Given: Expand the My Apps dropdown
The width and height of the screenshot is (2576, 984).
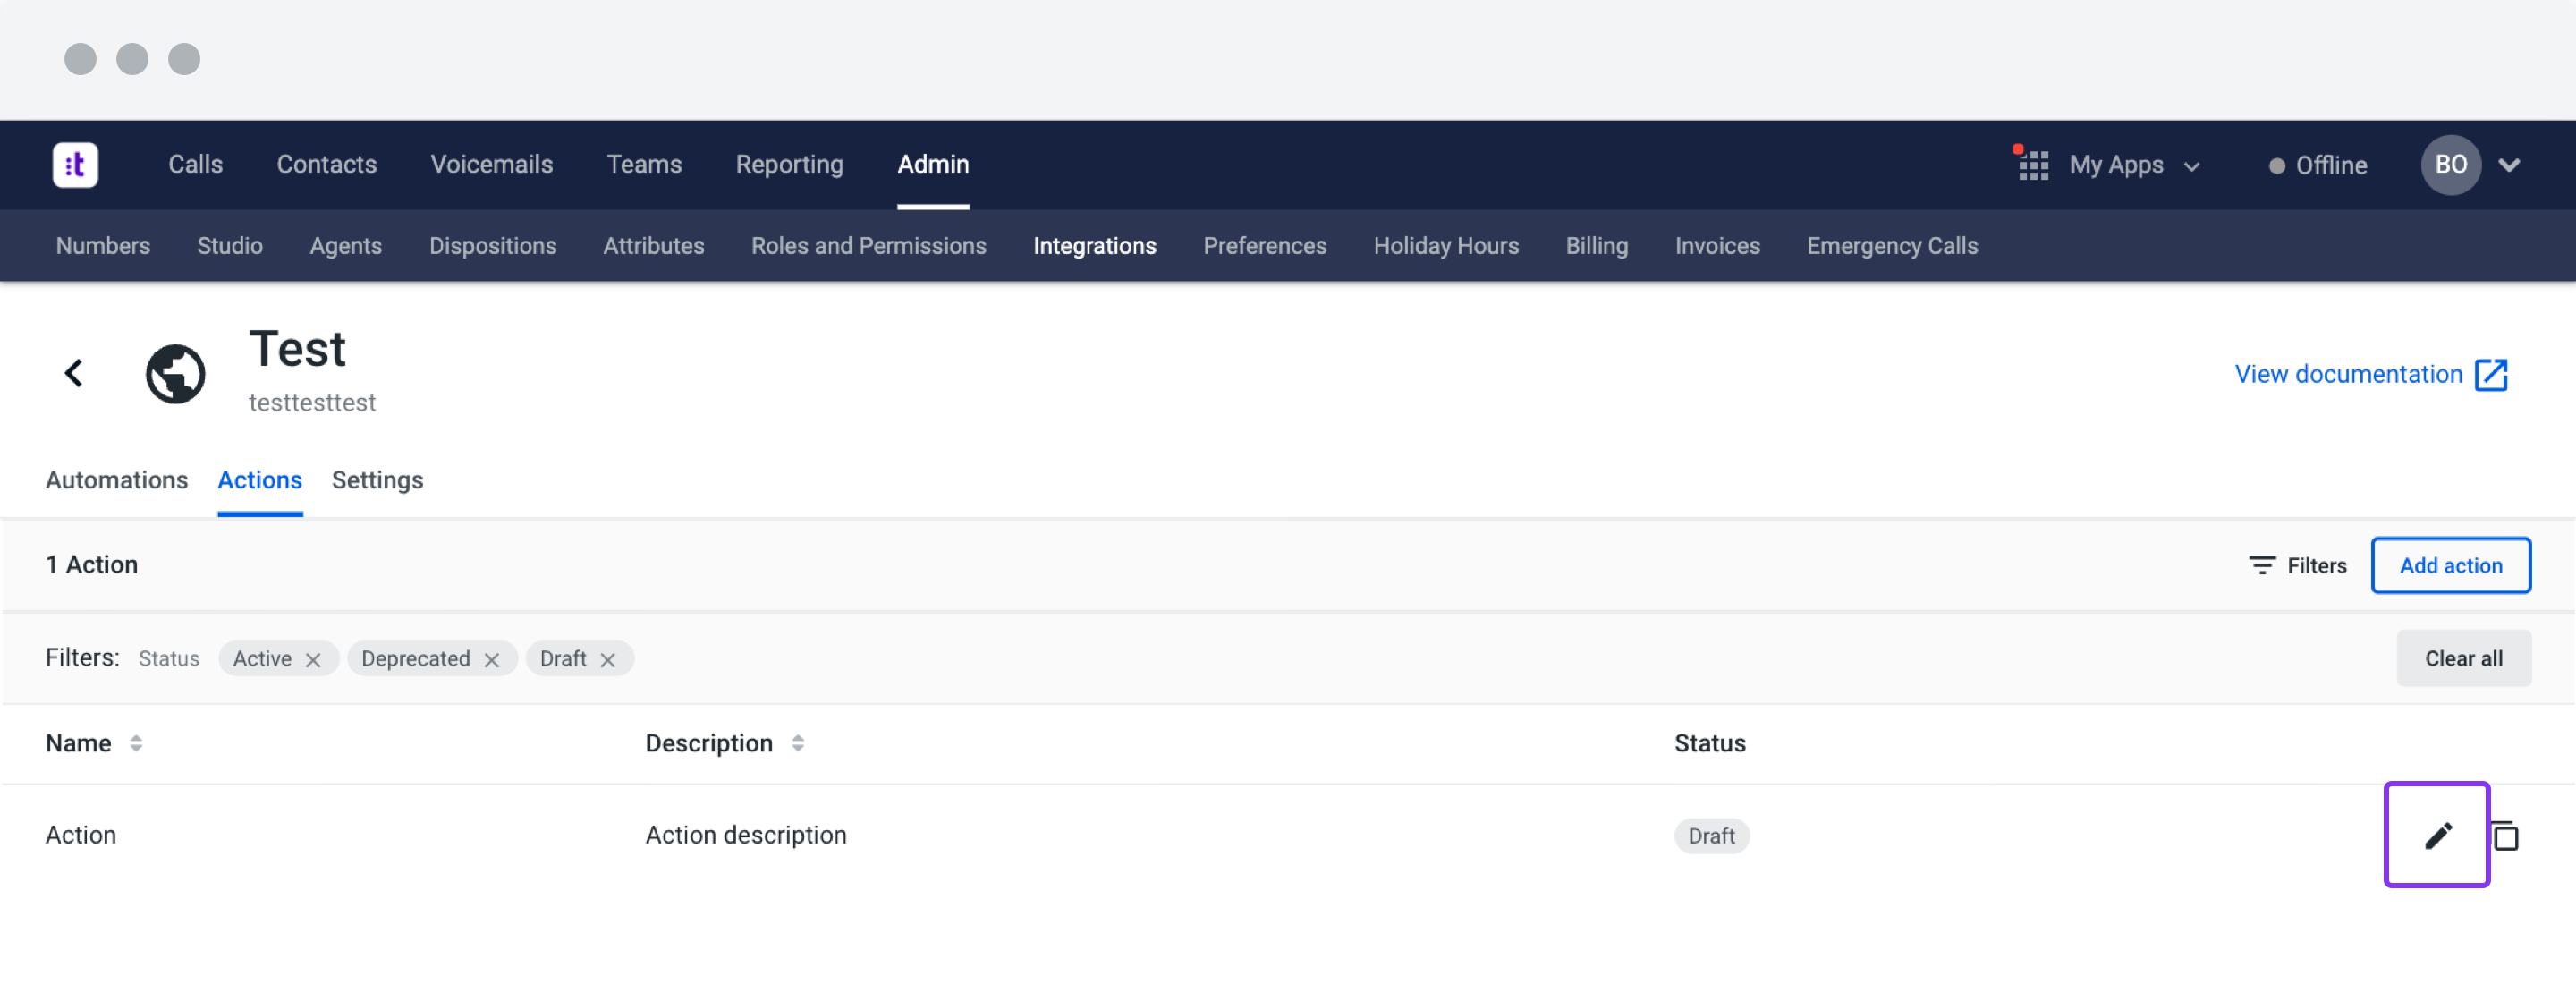Looking at the screenshot, I should [2191, 167].
